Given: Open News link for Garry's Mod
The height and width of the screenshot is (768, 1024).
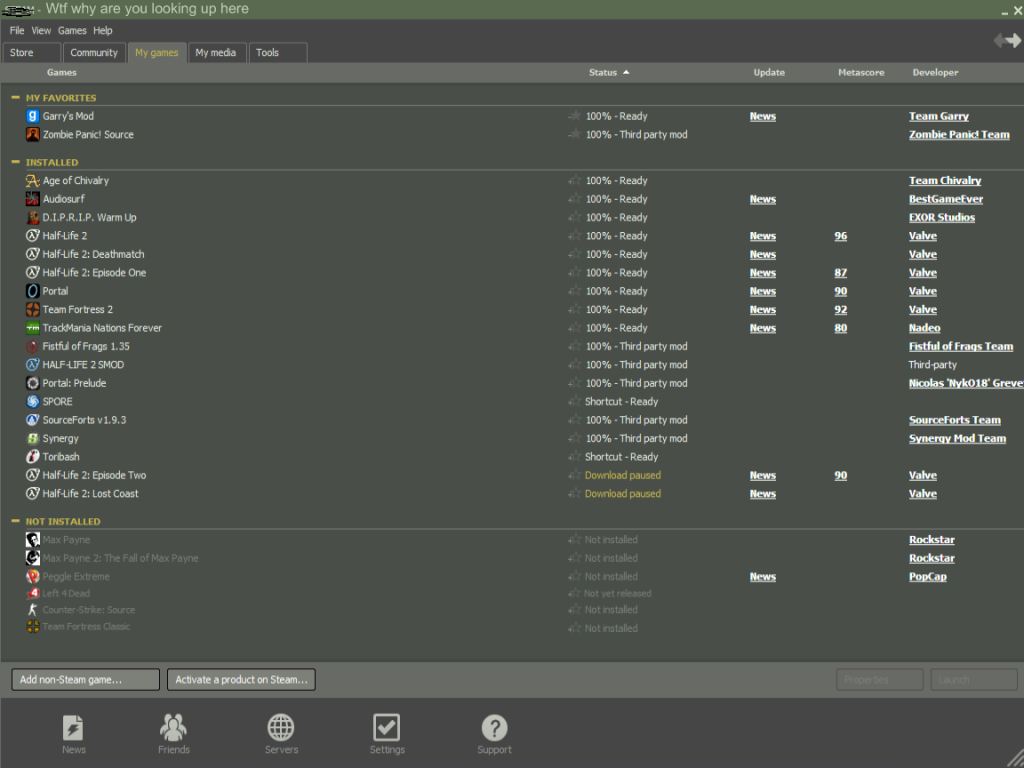Looking at the screenshot, I should point(763,116).
